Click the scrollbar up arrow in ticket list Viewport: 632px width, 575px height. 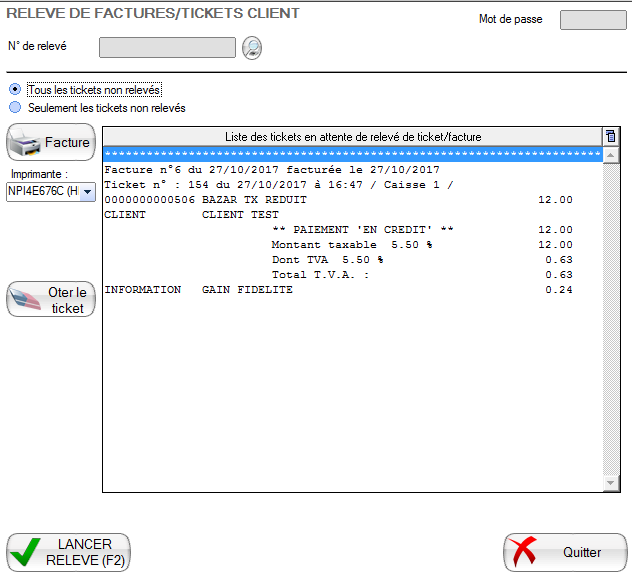point(611,155)
